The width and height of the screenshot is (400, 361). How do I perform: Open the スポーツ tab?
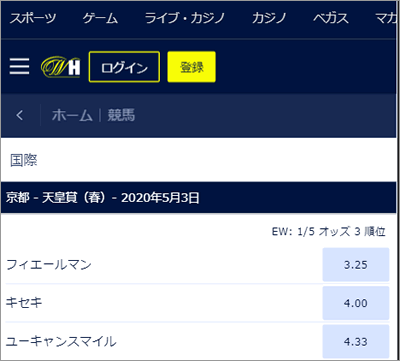(x=33, y=18)
